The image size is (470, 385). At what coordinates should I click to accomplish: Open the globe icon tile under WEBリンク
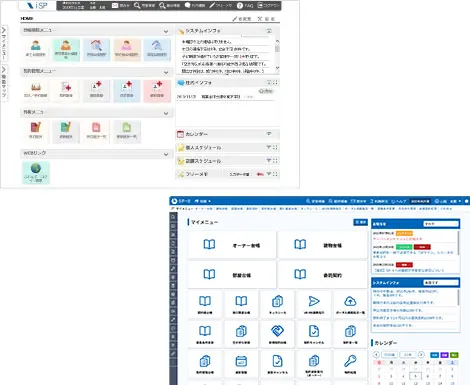(36, 172)
